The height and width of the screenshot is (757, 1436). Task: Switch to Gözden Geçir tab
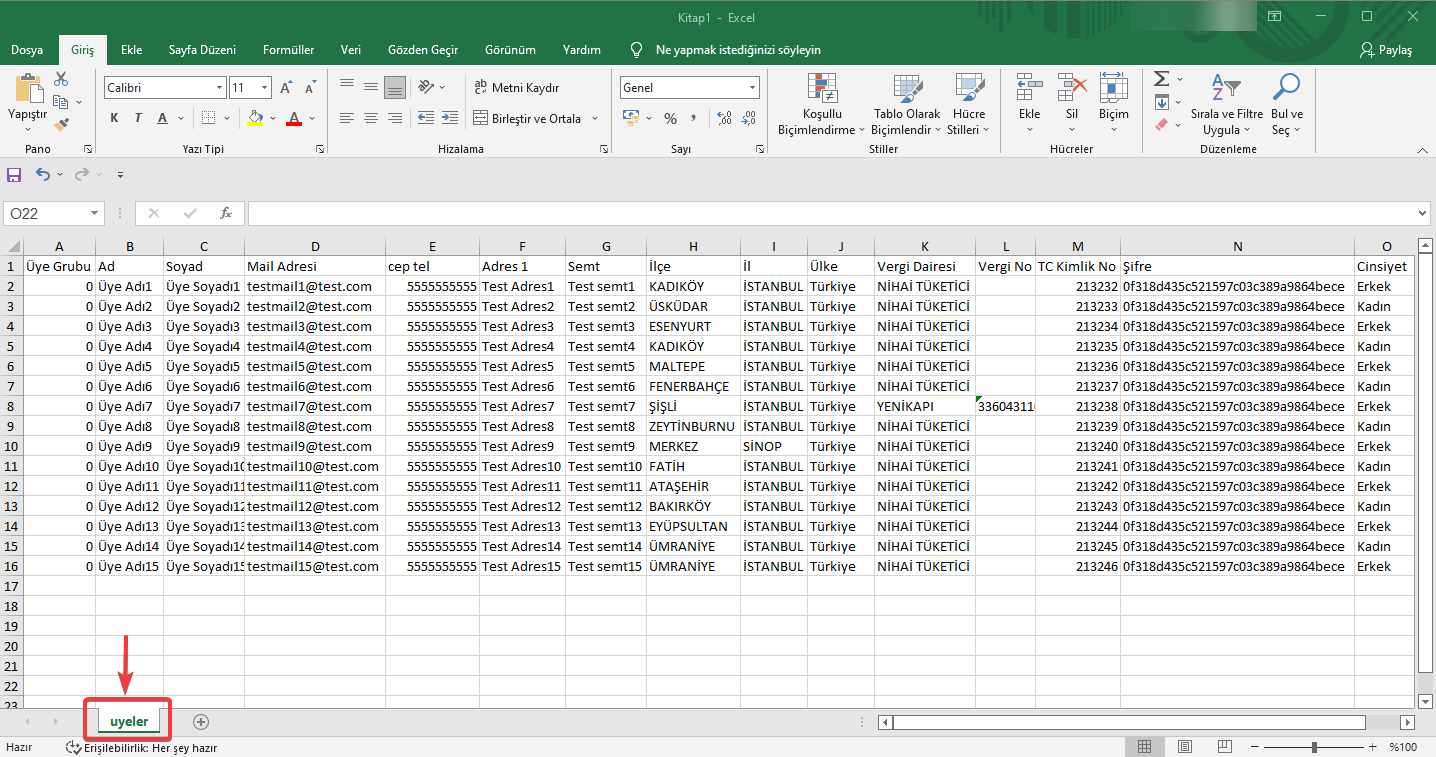[423, 50]
